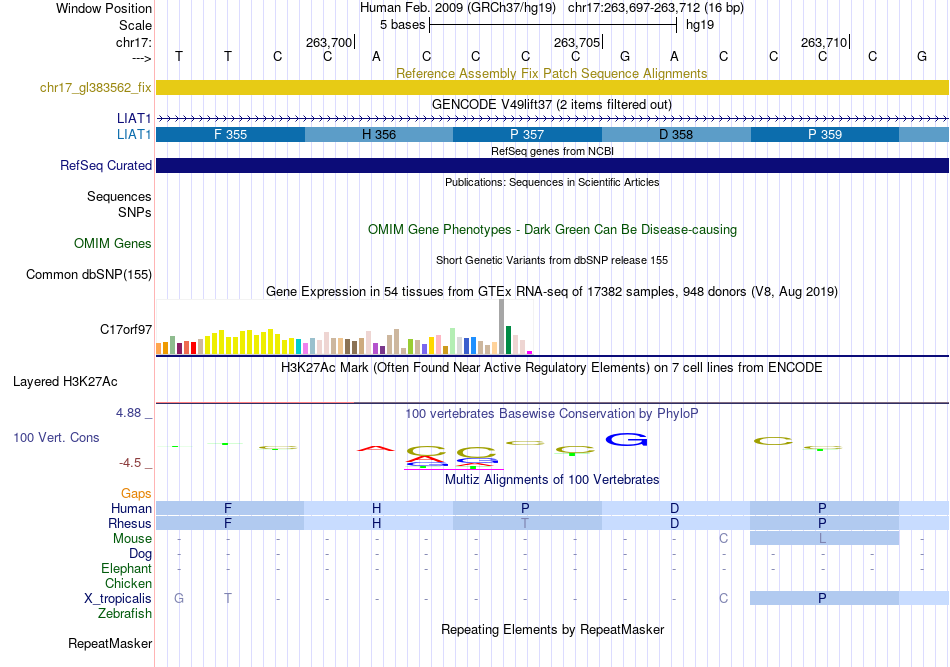Click the C17orf97 expression bar chart
Viewport: 950px width, 667px height.
[344, 327]
